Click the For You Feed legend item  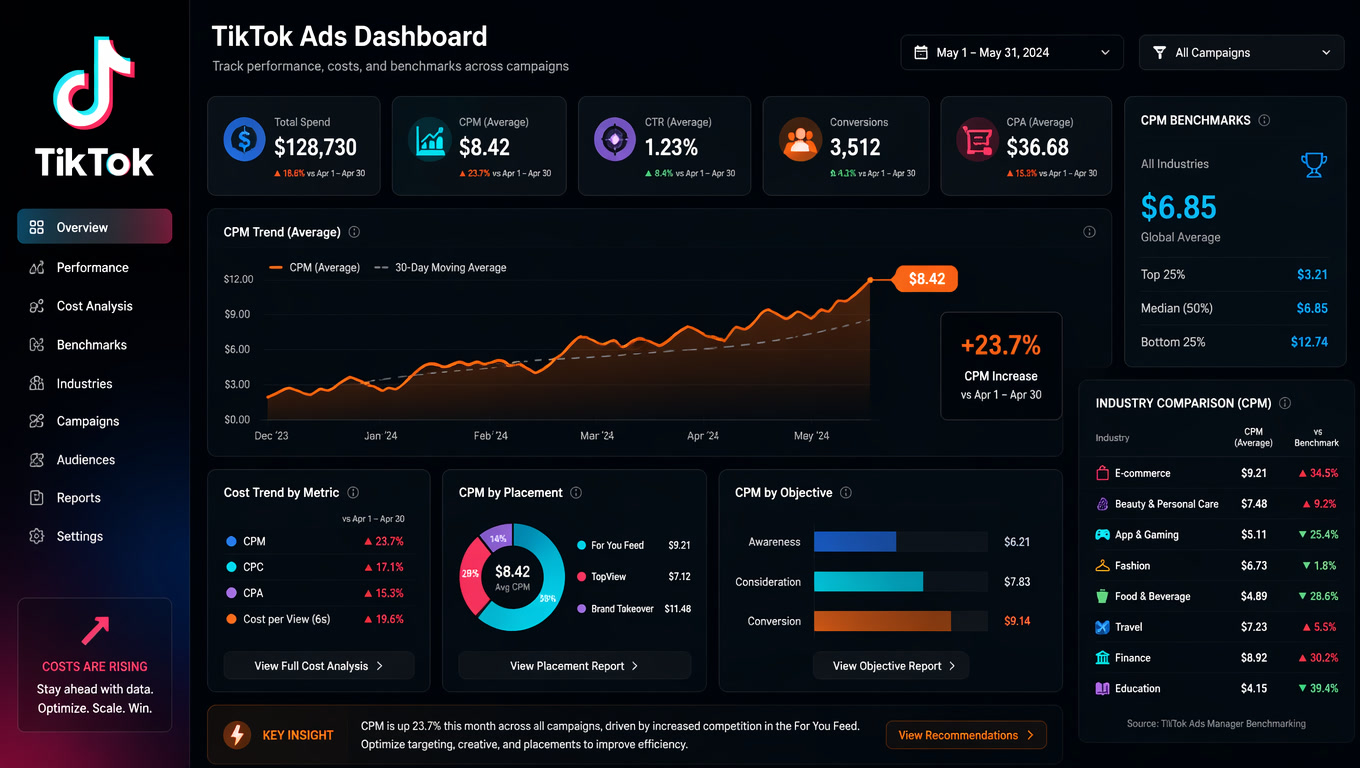(x=634, y=545)
